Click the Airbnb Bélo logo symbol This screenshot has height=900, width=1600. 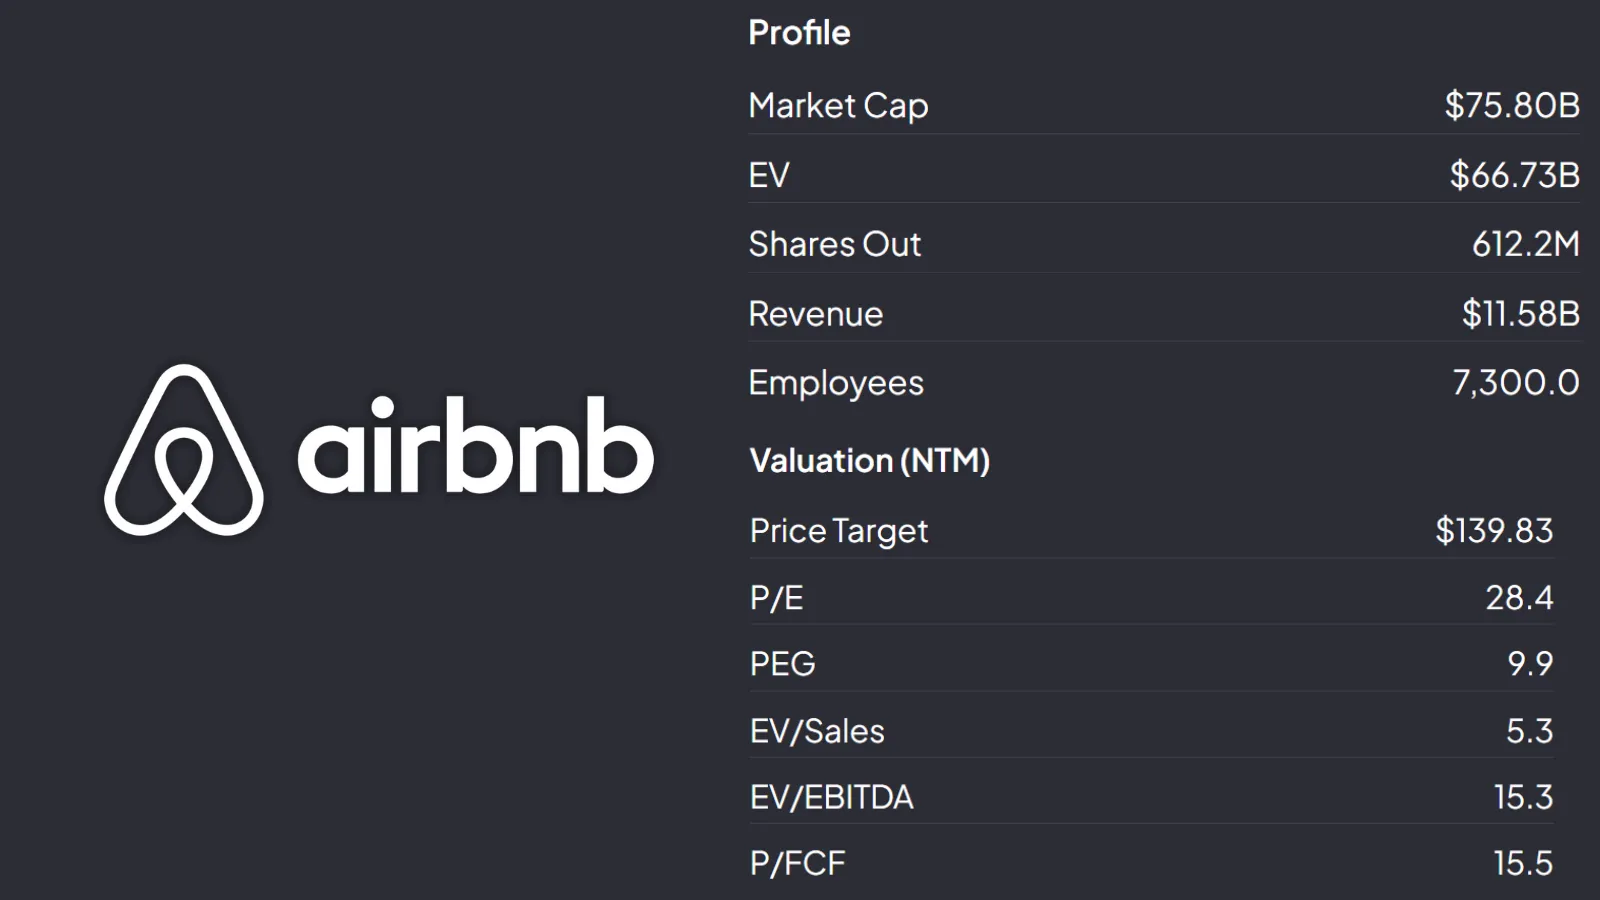(x=184, y=450)
